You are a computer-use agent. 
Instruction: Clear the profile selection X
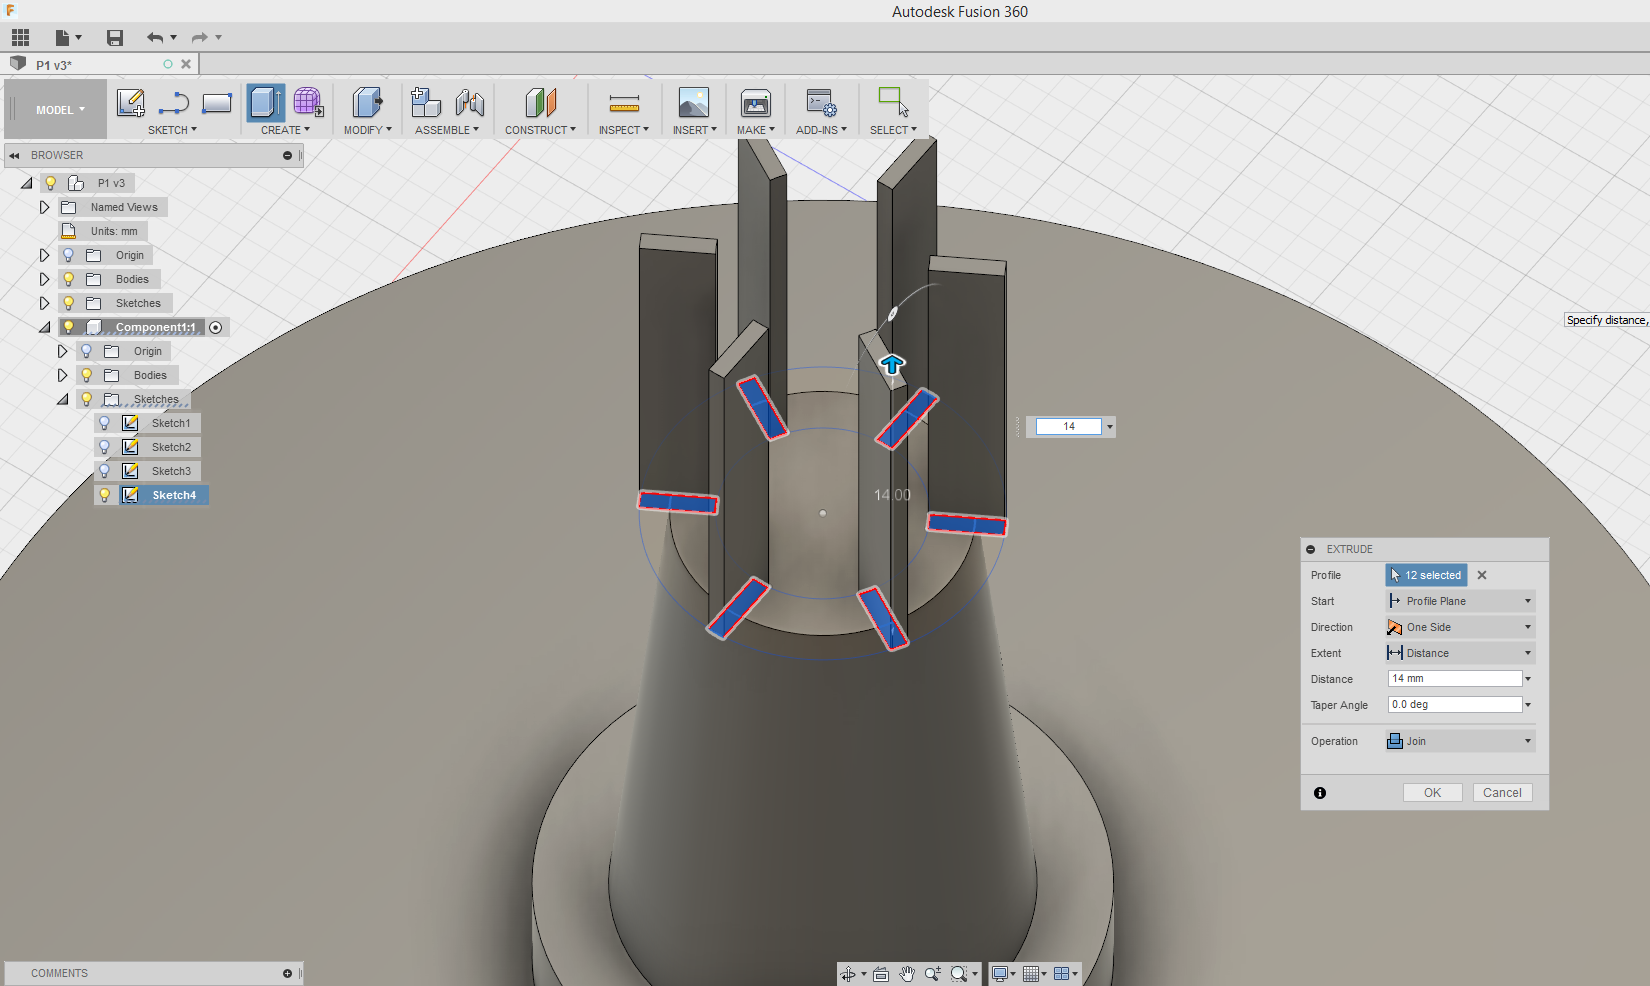(1482, 575)
